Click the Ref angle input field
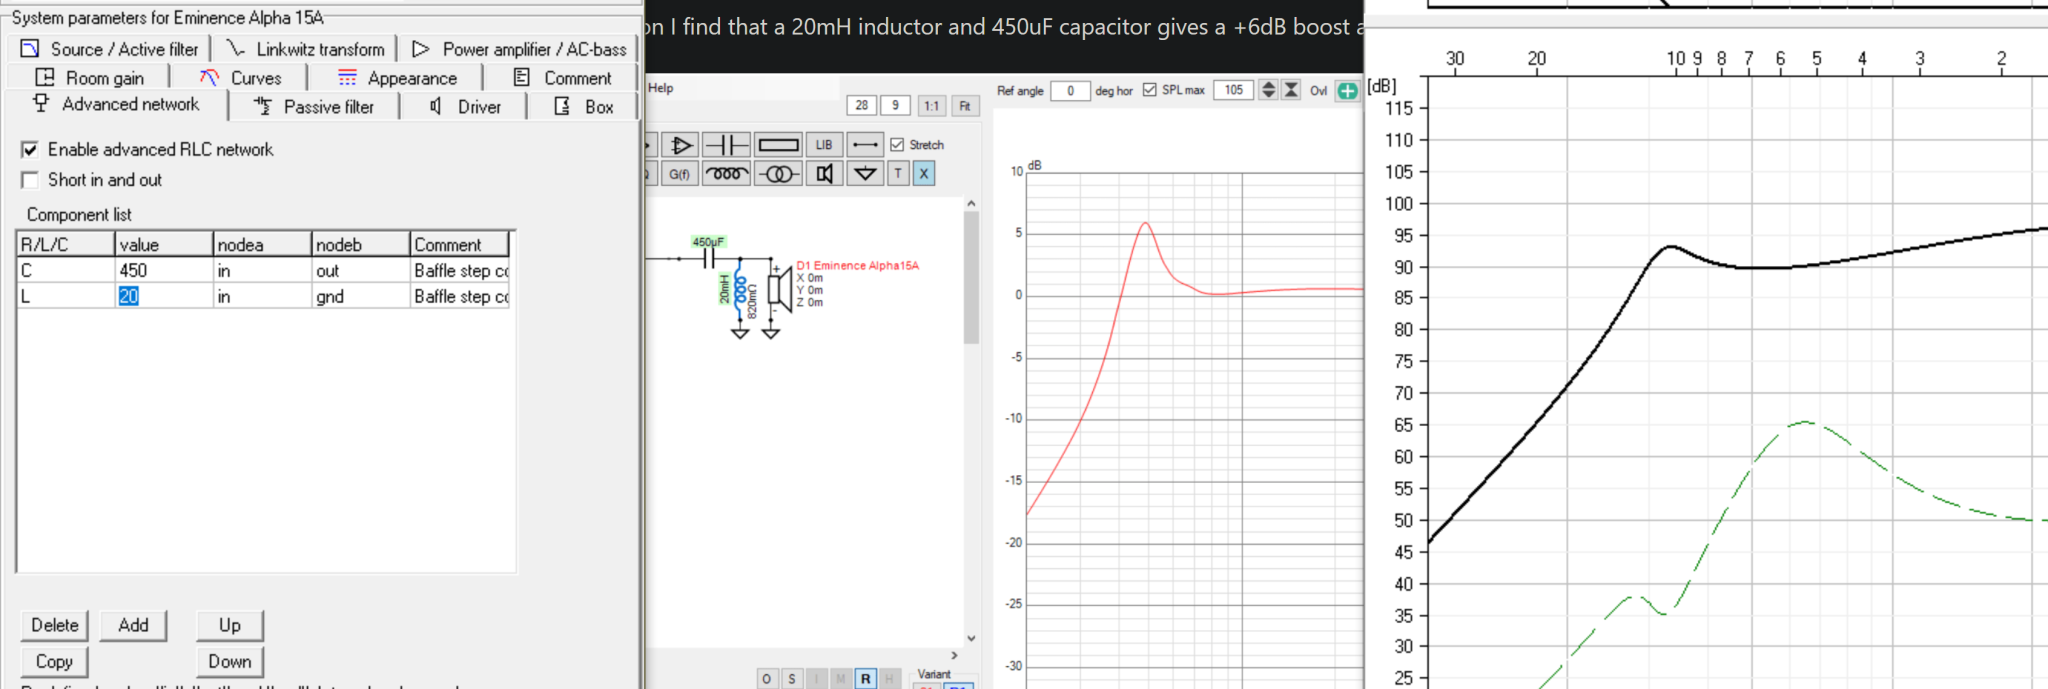The image size is (2048, 689). (1070, 90)
